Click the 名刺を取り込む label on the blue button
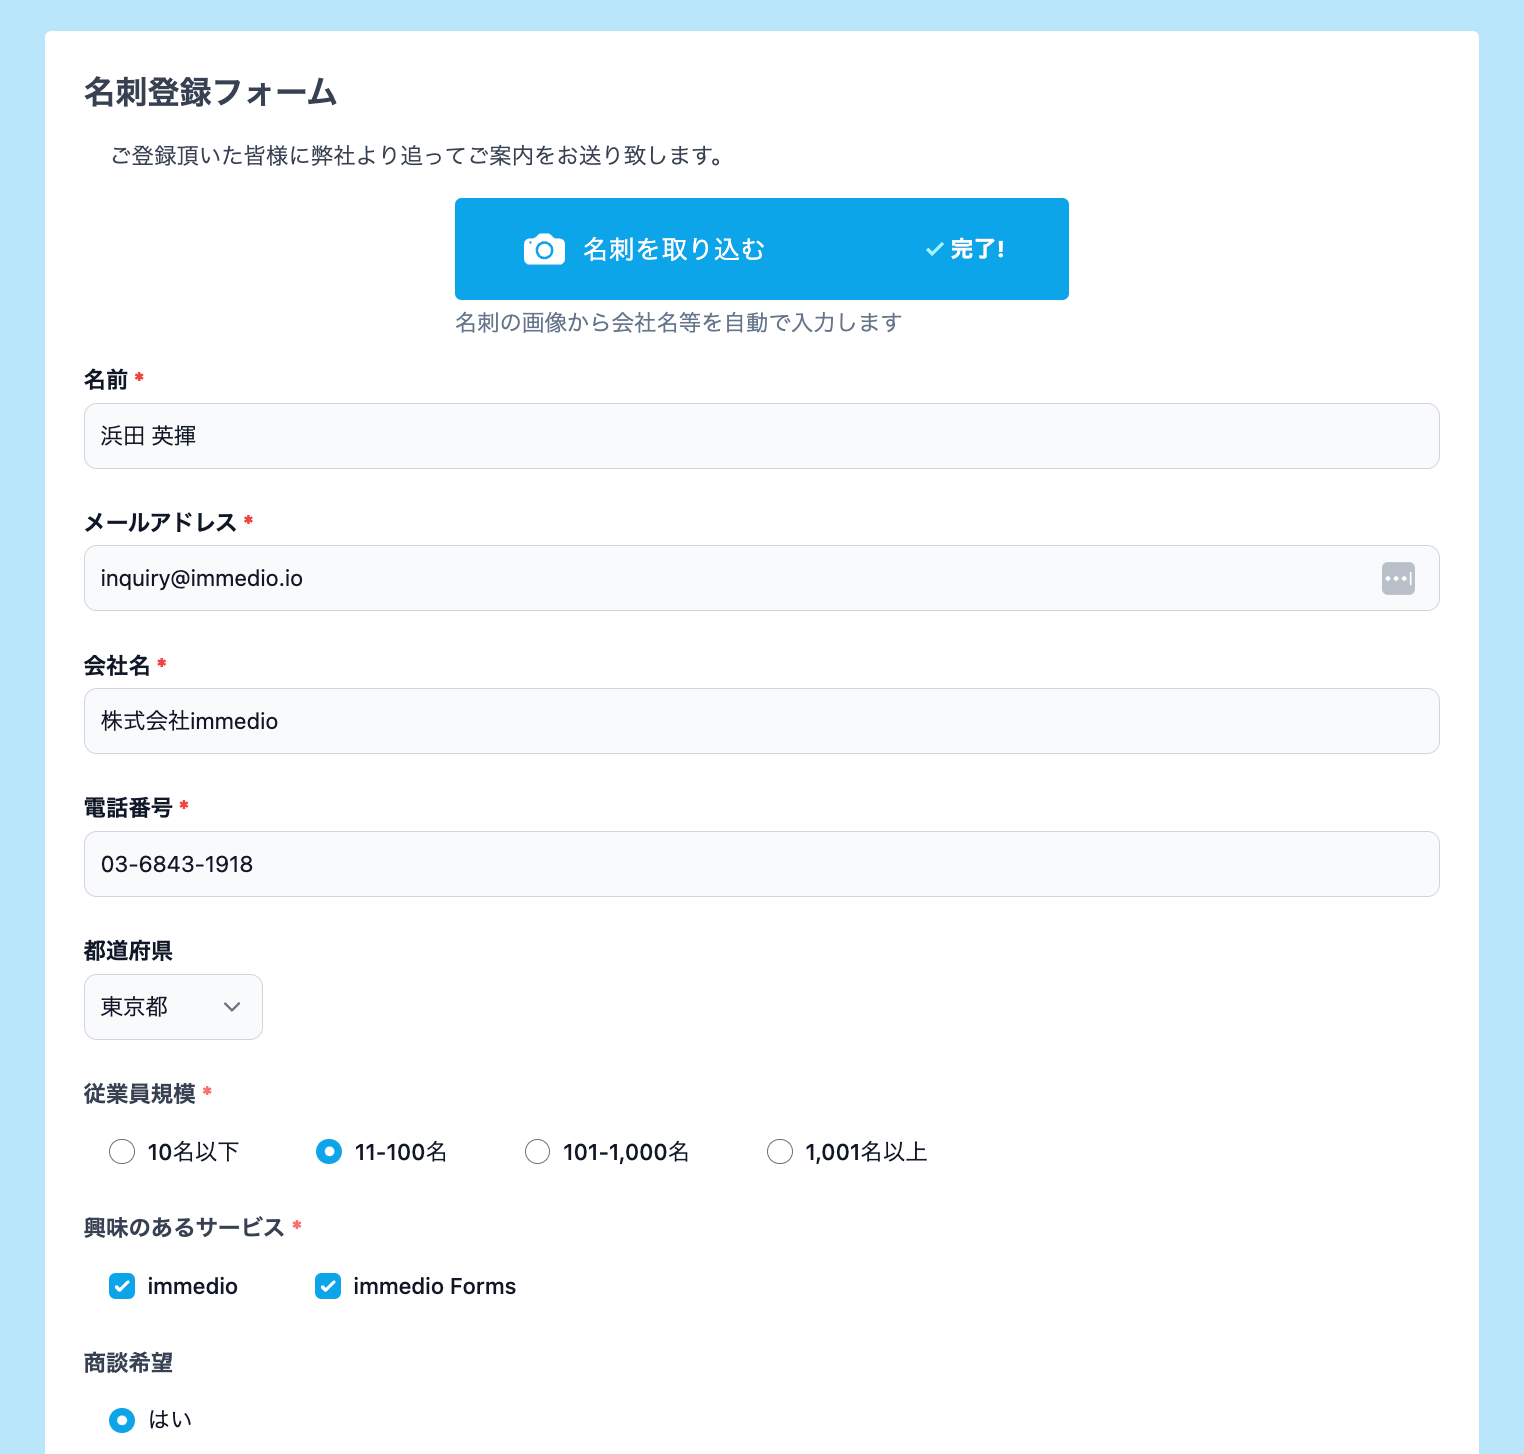1524x1454 pixels. (674, 249)
